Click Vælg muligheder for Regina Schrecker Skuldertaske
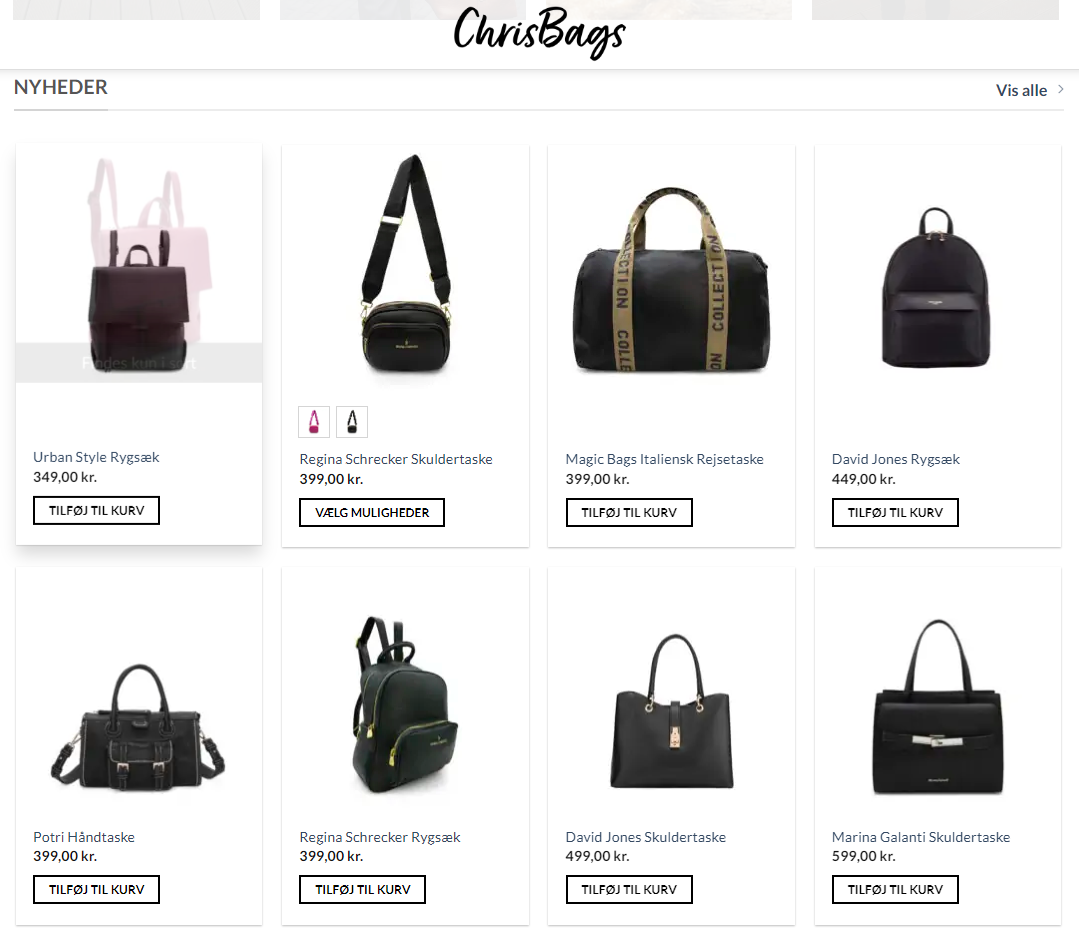The width and height of the screenshot is (1079, 930). 372,512
